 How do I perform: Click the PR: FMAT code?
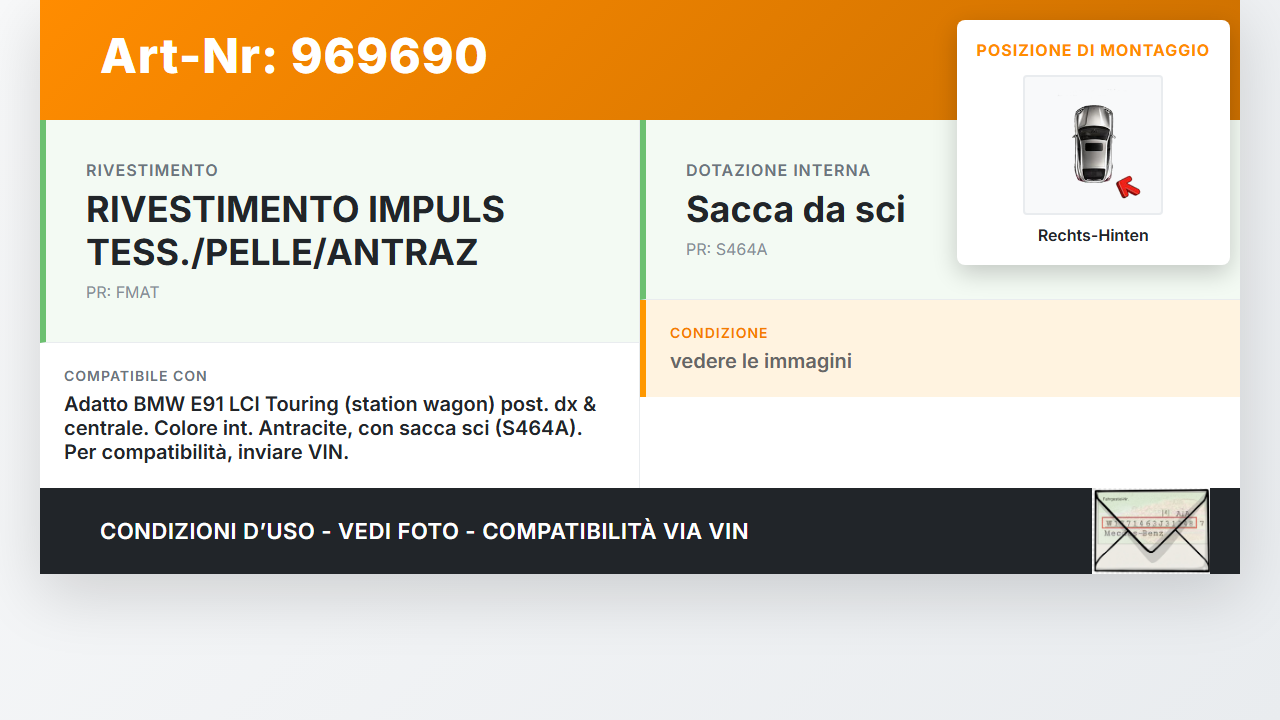(123, 293)
